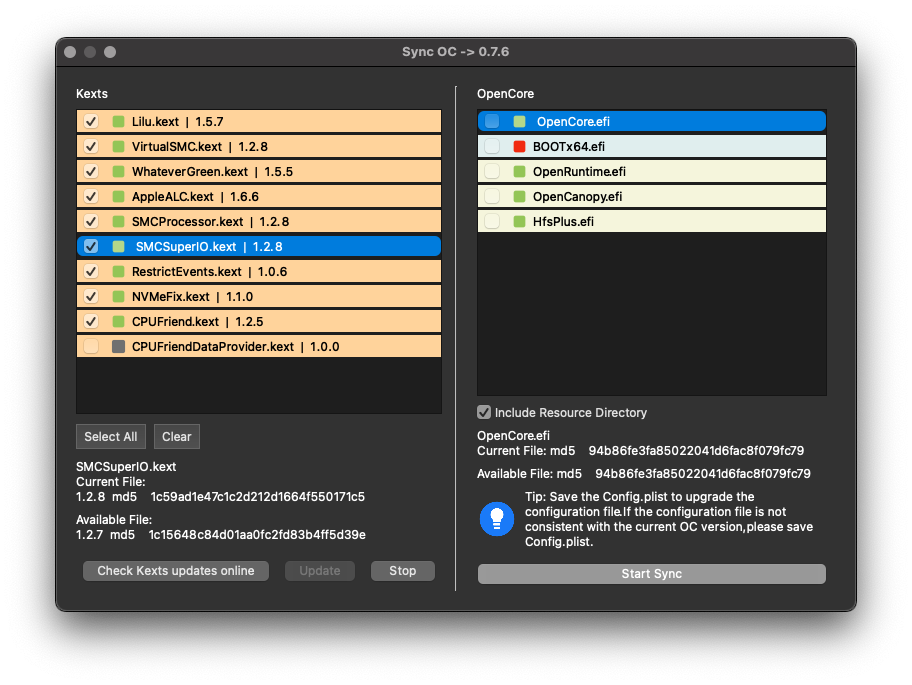The image size is (912, 685).
Task: Click OpenCanopy.efi status indicator
Action: [x=519, y=197]
